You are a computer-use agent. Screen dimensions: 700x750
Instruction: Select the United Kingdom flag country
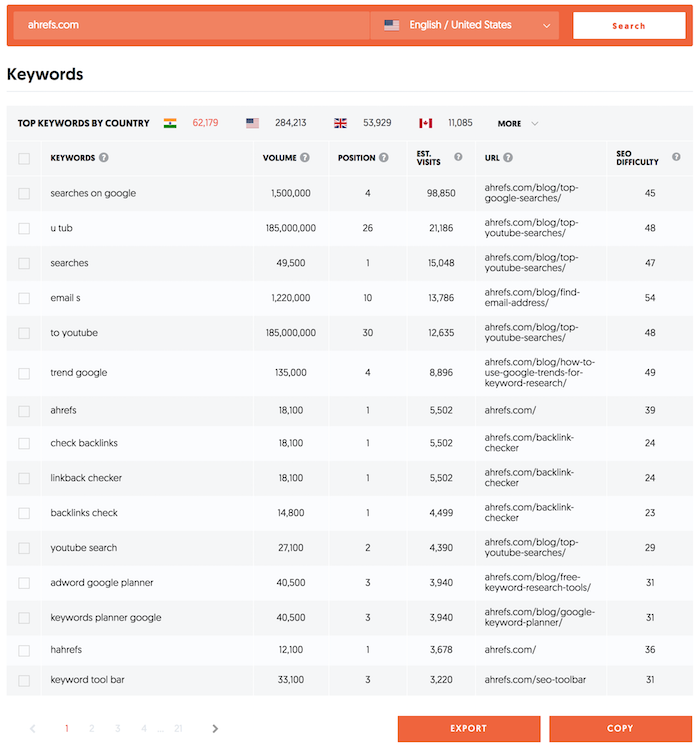click(x=340, y=123)
